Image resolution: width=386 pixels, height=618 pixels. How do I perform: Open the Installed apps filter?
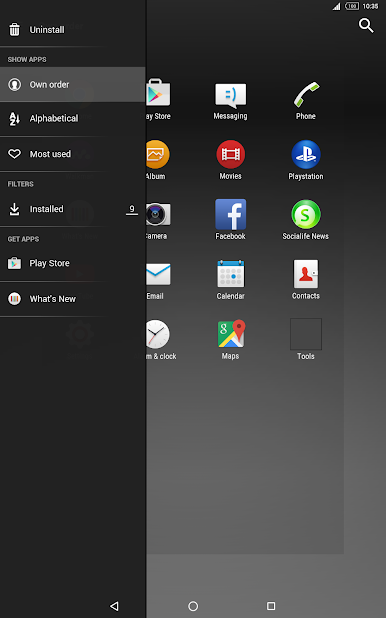73,209
